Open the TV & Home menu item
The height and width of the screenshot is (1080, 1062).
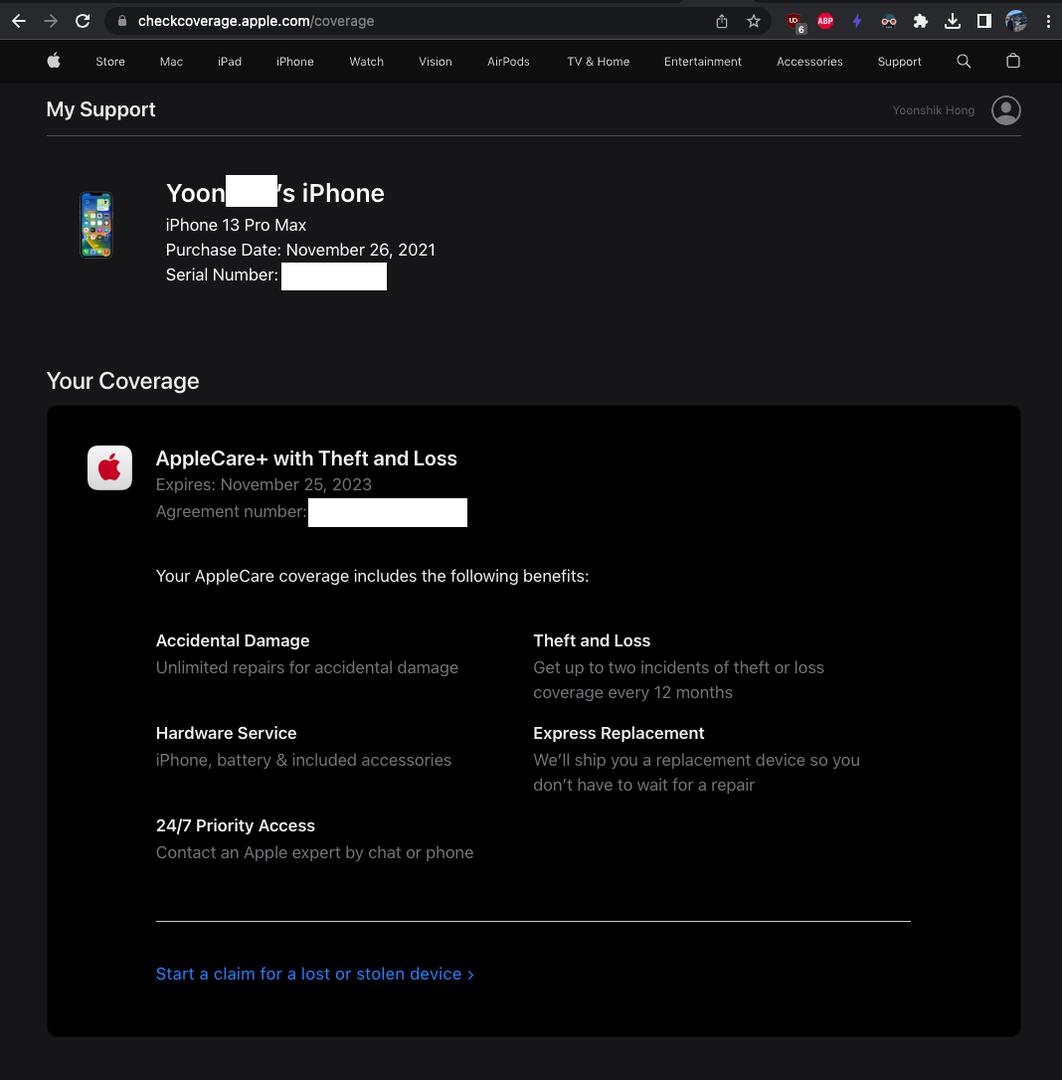point(598,61)
